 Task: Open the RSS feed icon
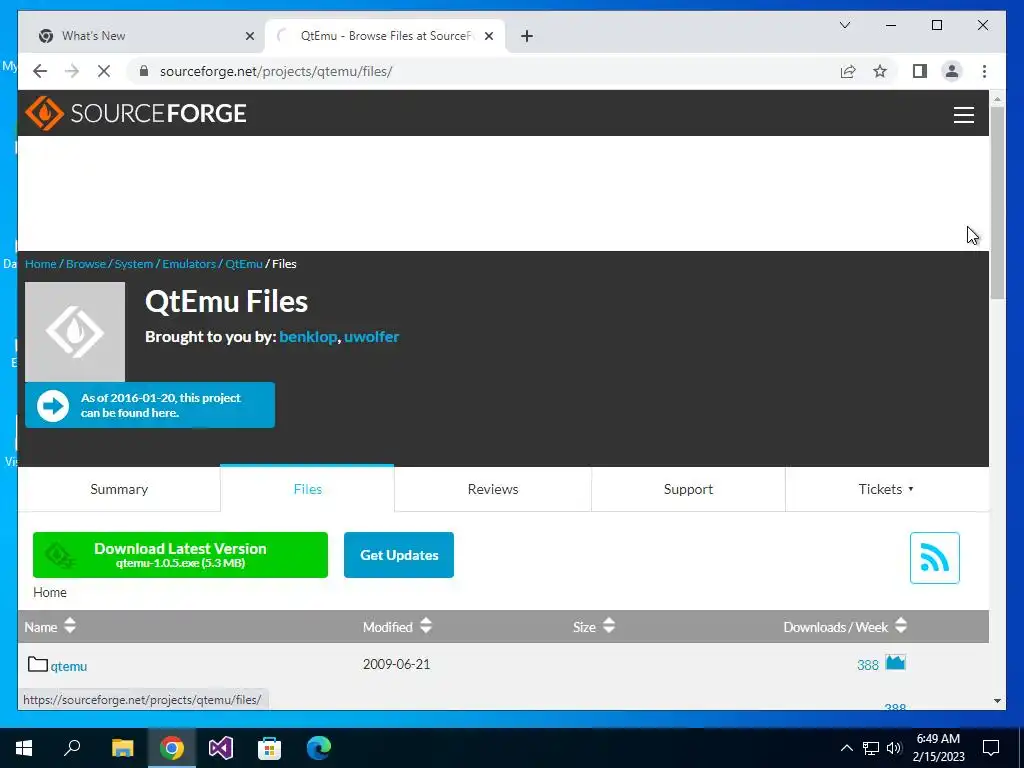935,558
